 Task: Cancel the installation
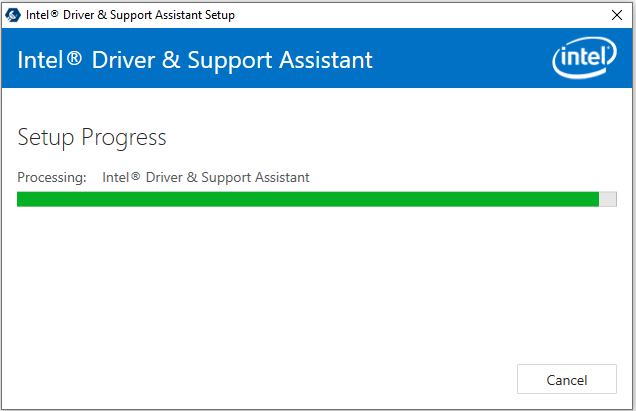click(x=567, y=379)
